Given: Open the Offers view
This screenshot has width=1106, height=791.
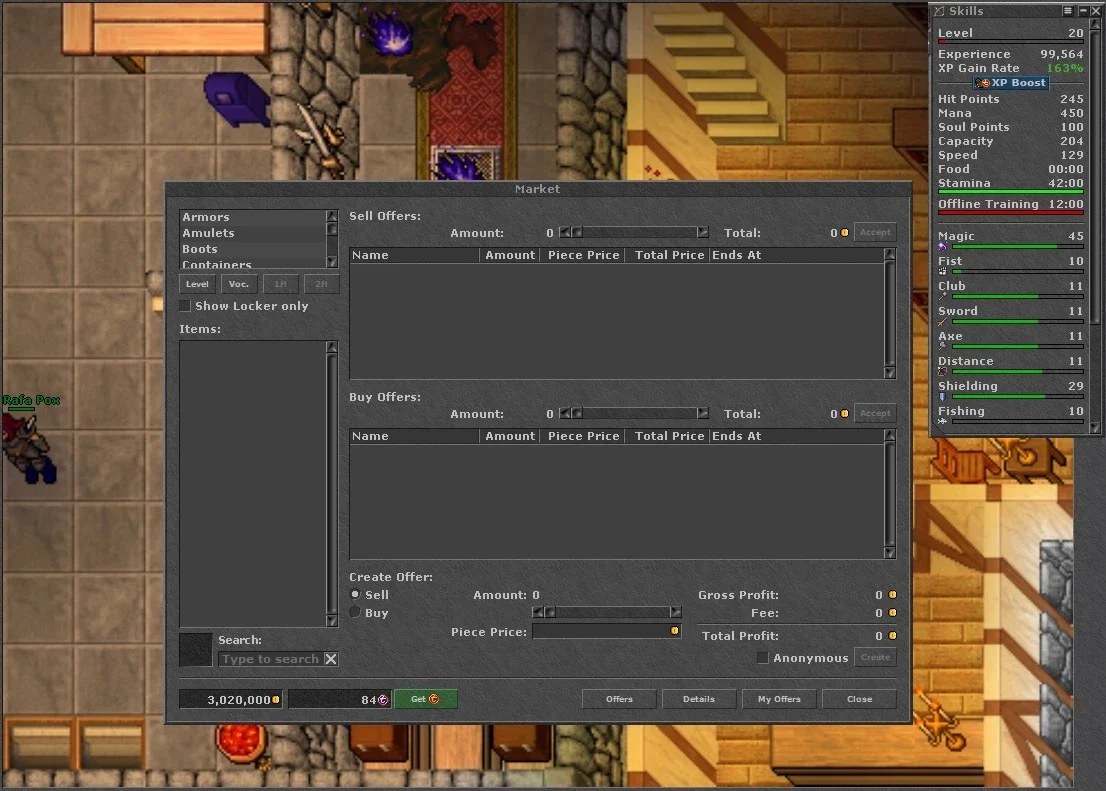Looking at the screenshot, I should [619, 699].
